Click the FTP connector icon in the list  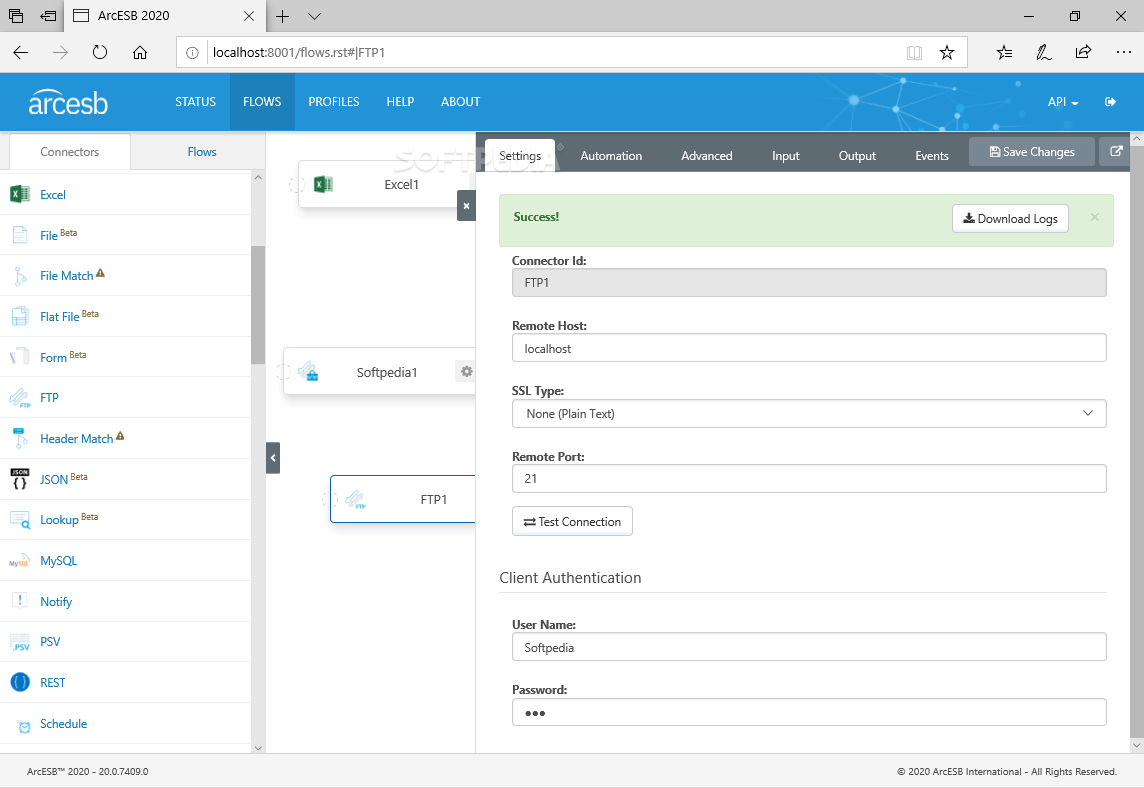[20, 398]
